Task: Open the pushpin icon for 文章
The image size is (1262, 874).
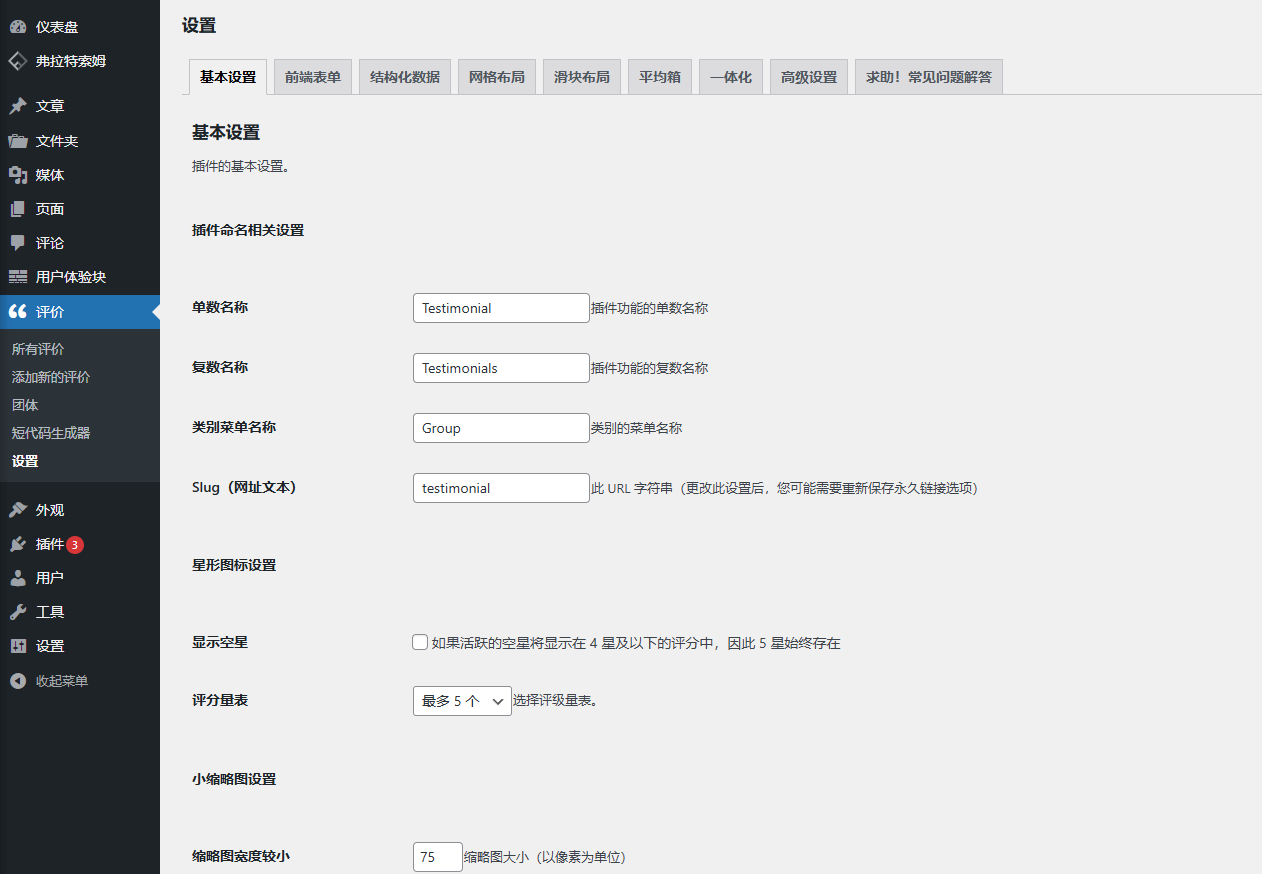Action: coord(18,106)
